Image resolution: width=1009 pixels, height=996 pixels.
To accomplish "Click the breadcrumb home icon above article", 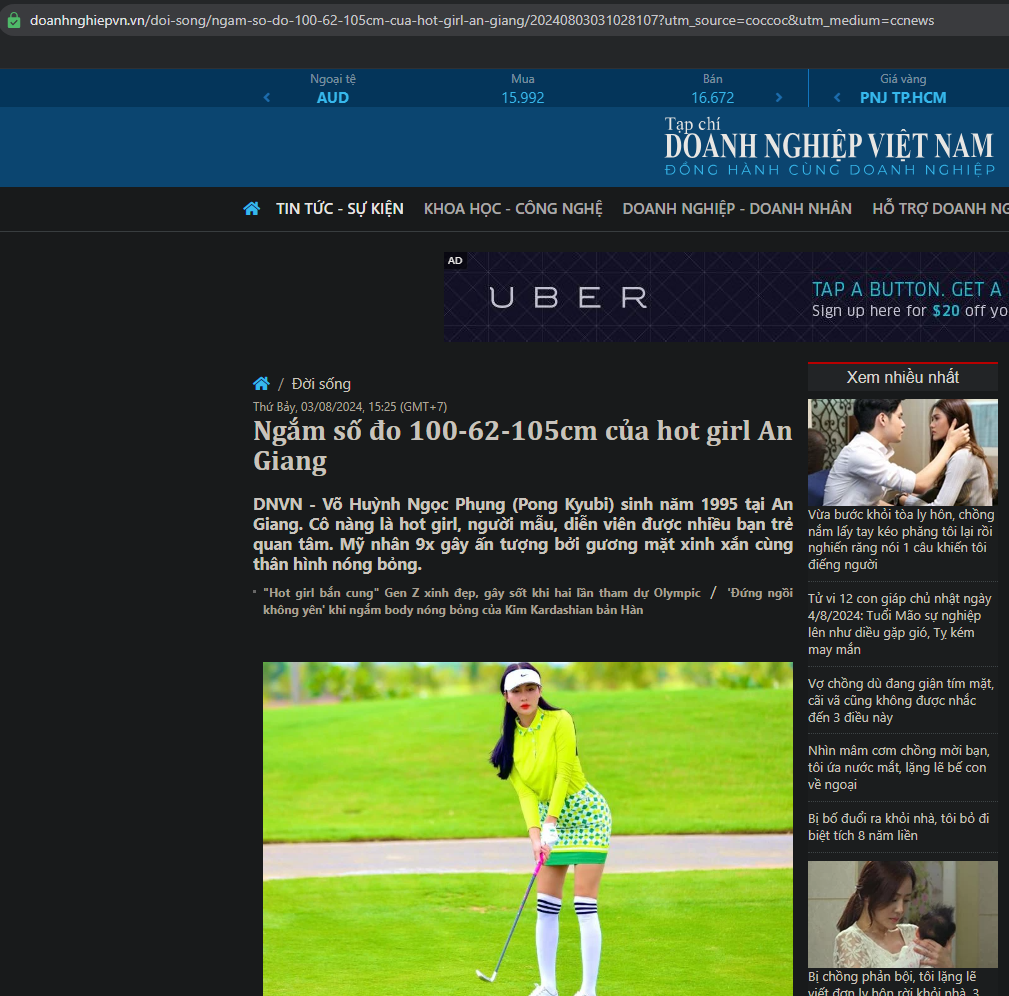I will (x=261, y=384).
